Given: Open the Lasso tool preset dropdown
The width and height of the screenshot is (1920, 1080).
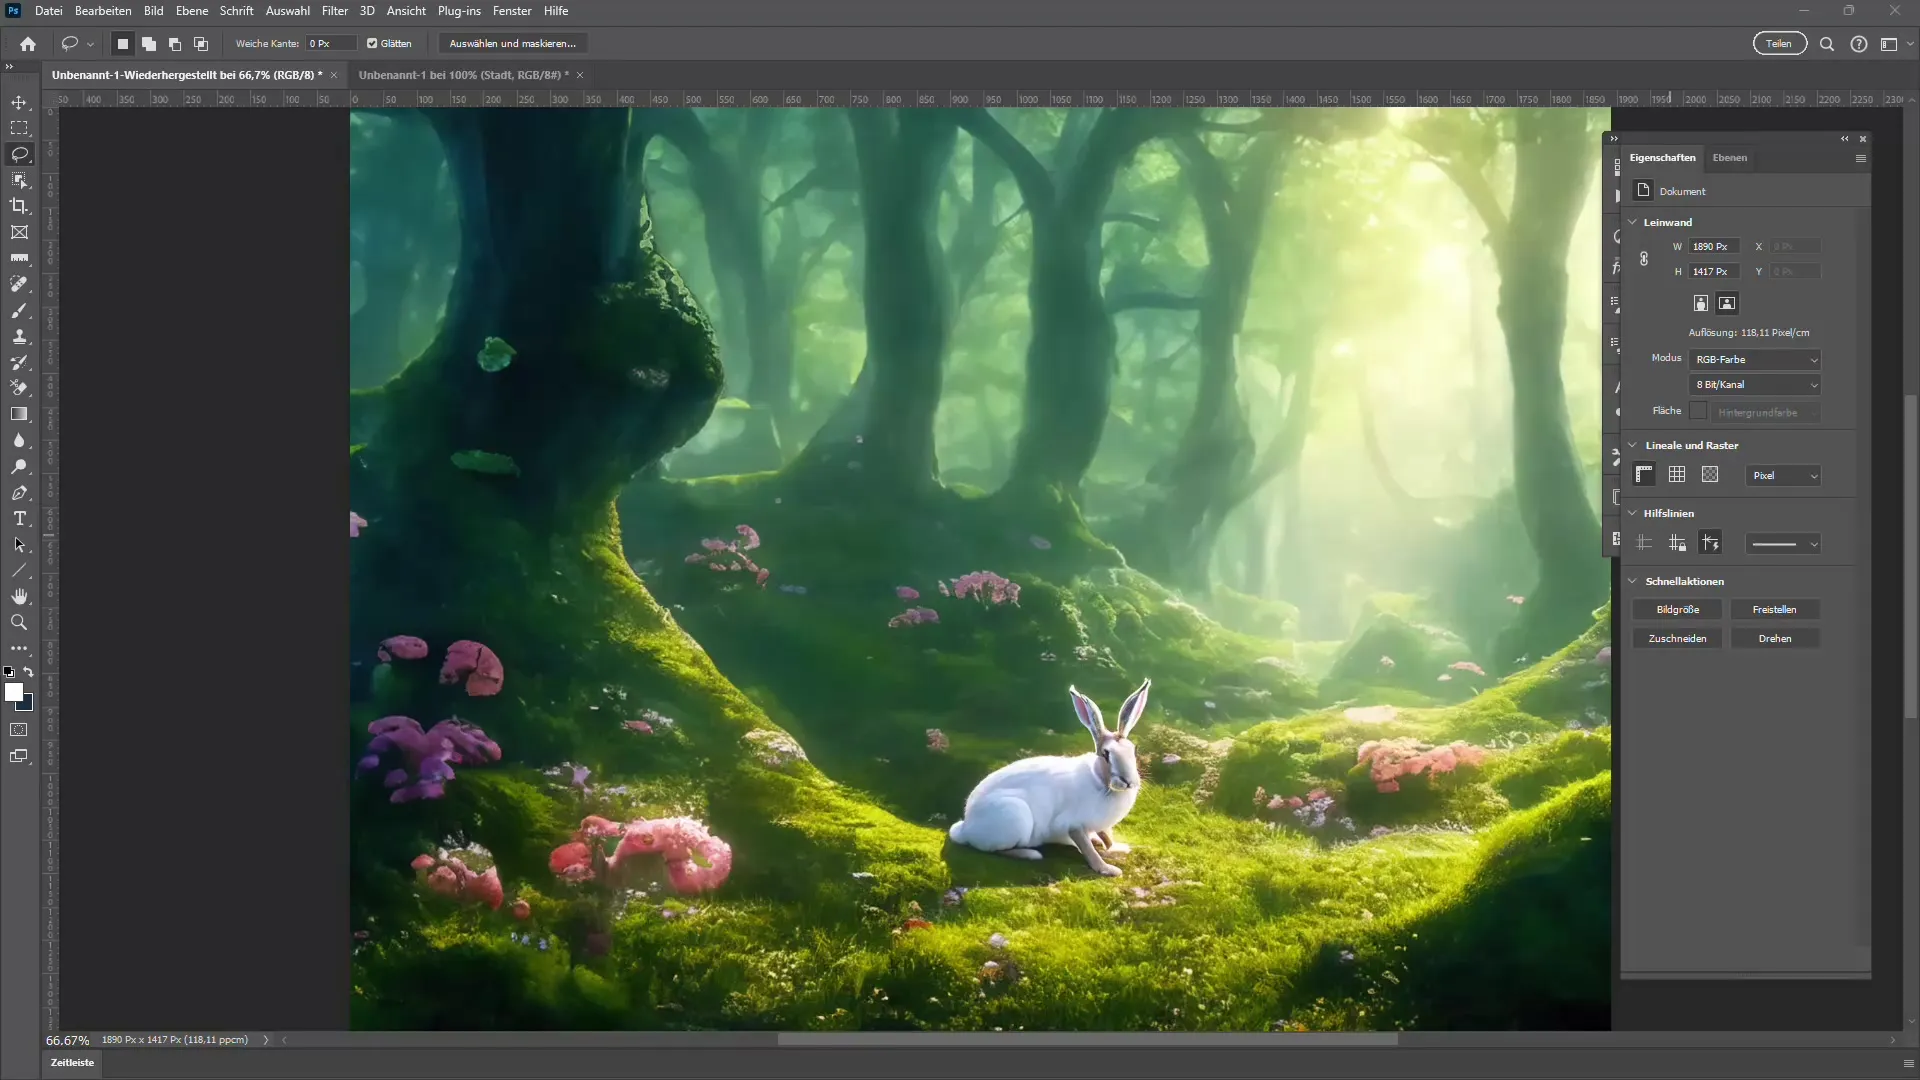Looking at the screenshot, I should click(x=91, y=44).
